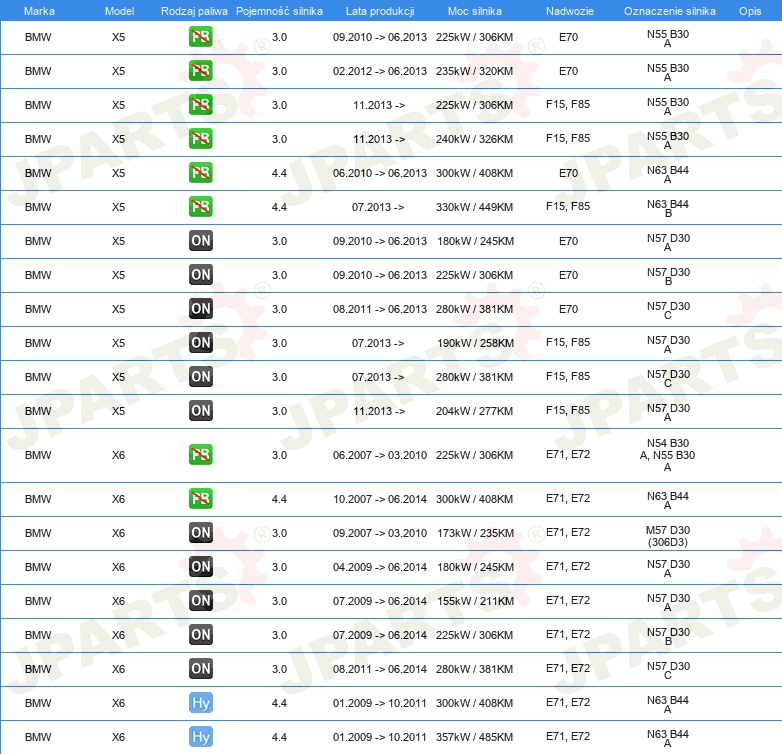
Task: Click the ON diesel icon in X6 04.2009 -> 06.2014 row
Action: tap(200, 566)
